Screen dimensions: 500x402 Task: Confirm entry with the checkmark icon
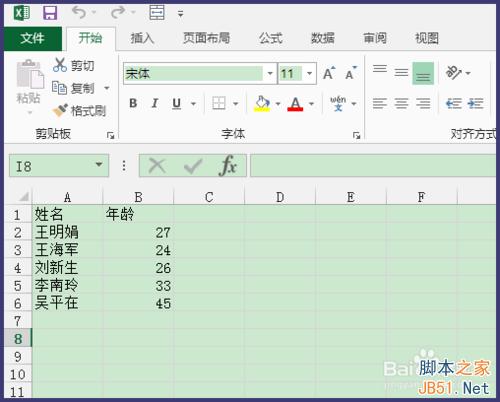[x=193, y=165]
